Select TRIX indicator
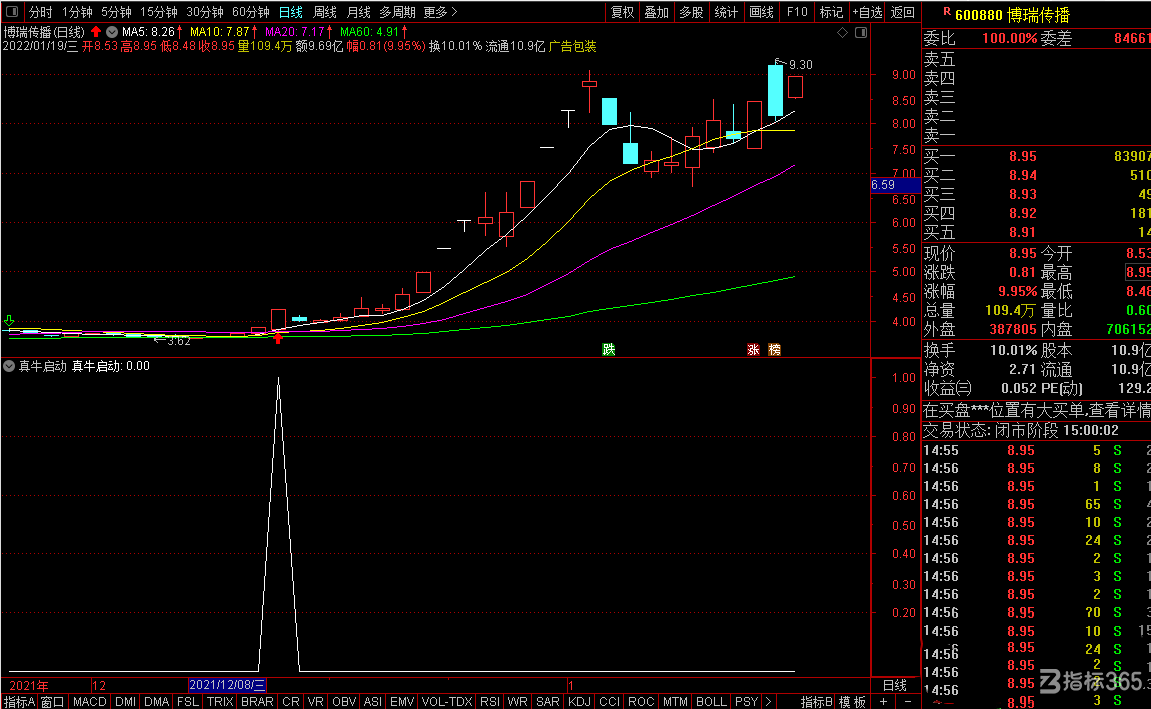1151x709 pixels. coord(219,702)
